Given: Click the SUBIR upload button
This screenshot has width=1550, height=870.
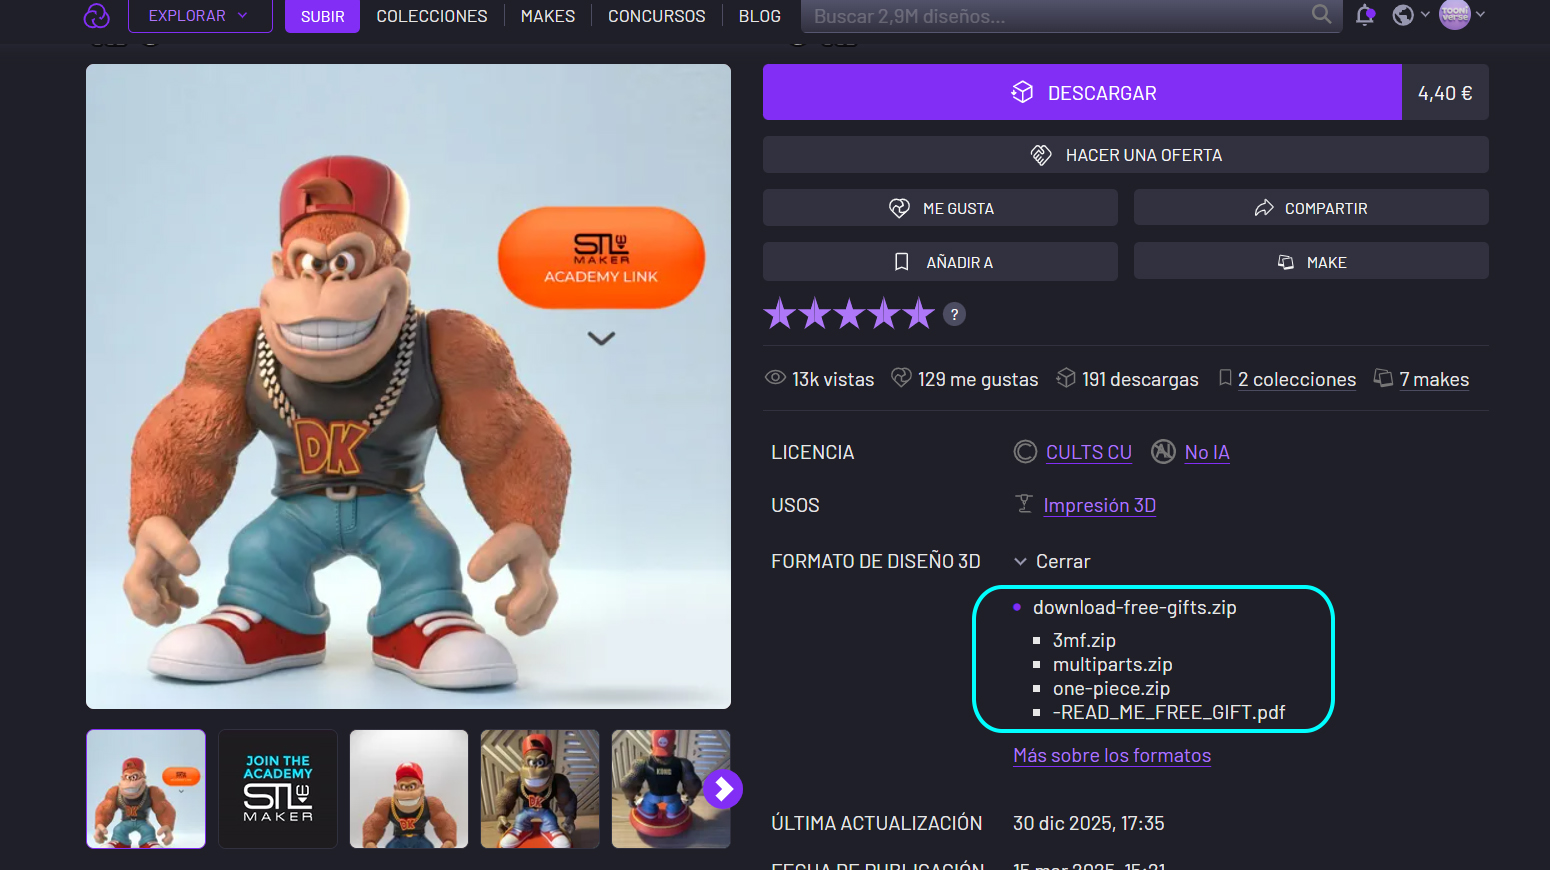Looking at the screenshot, I should (x=322, y=16).
